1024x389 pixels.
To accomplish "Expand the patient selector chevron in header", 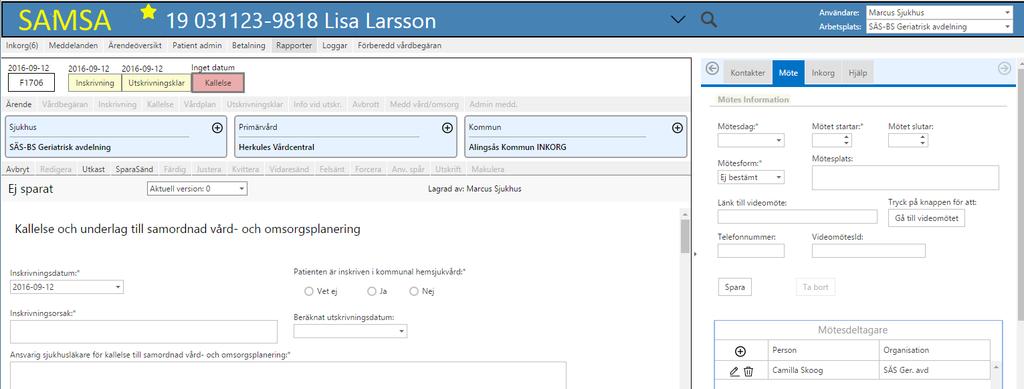I will pyautogui.click(x=679, y=20).
